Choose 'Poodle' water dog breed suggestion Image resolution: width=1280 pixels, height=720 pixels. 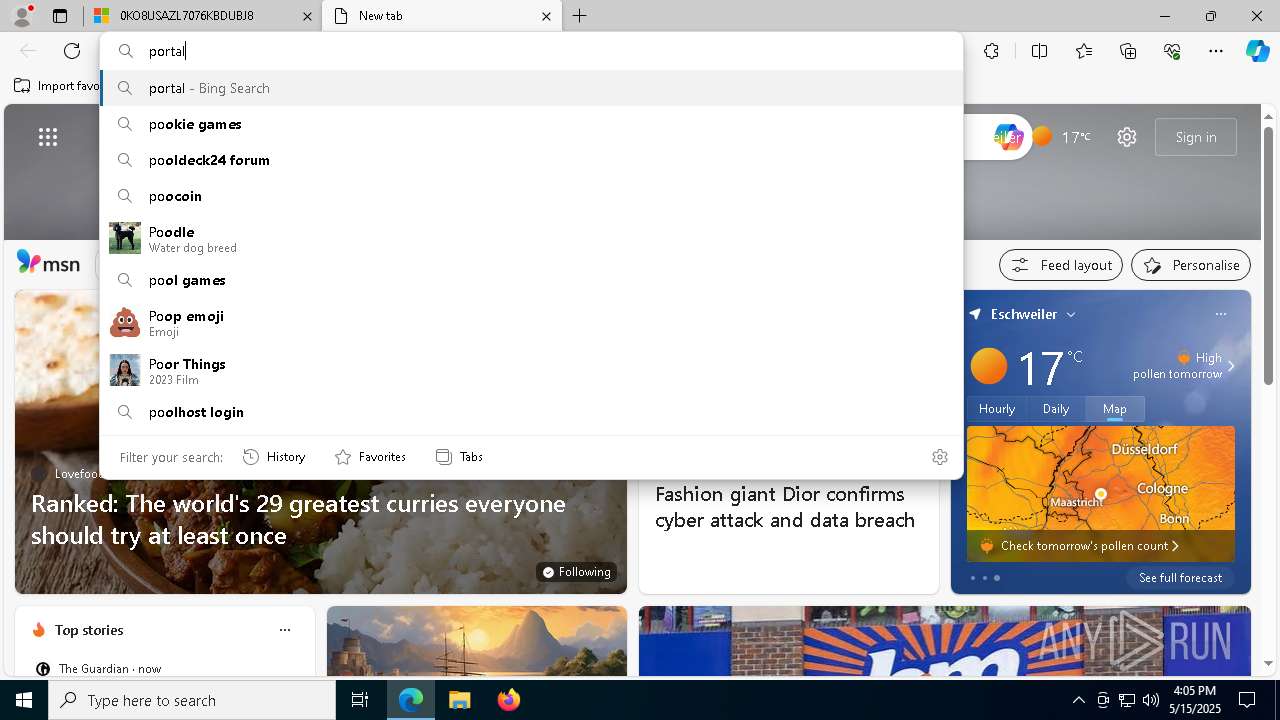click(x=531, y=238)
